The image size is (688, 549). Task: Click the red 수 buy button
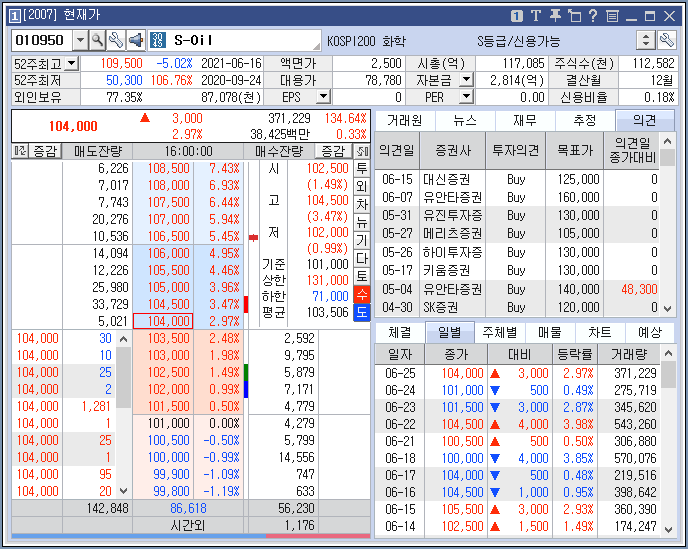click(362, 294)
